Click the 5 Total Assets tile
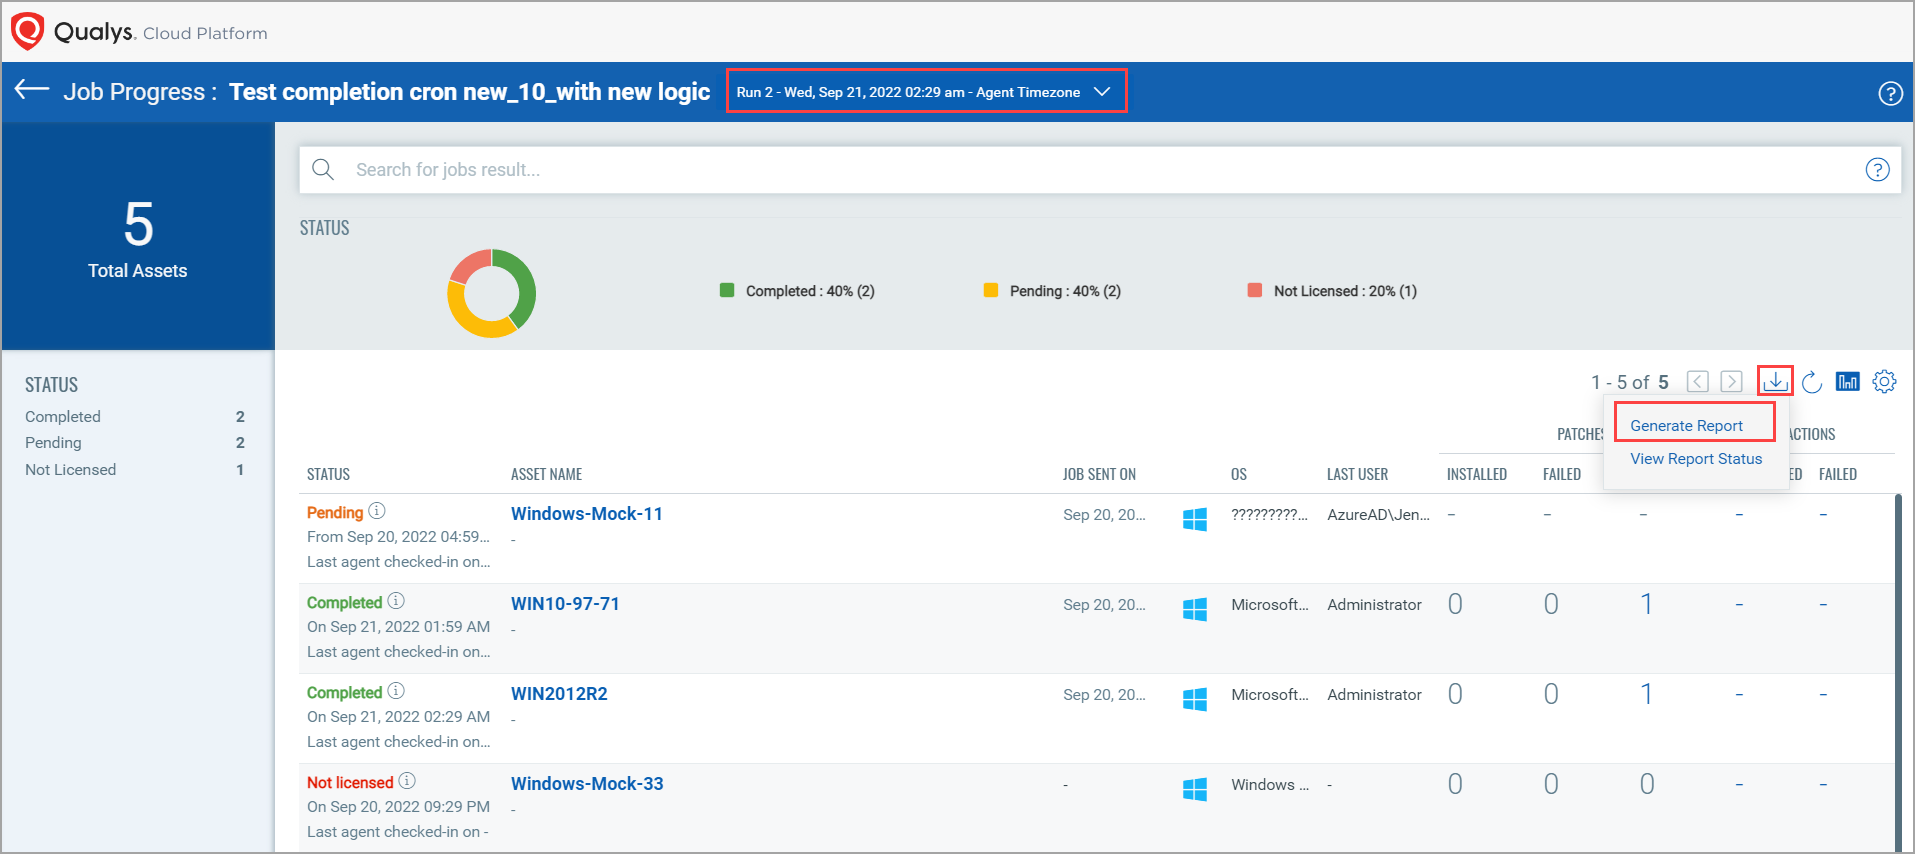Viewport: 1915px width, 854px height. point(138,236)
